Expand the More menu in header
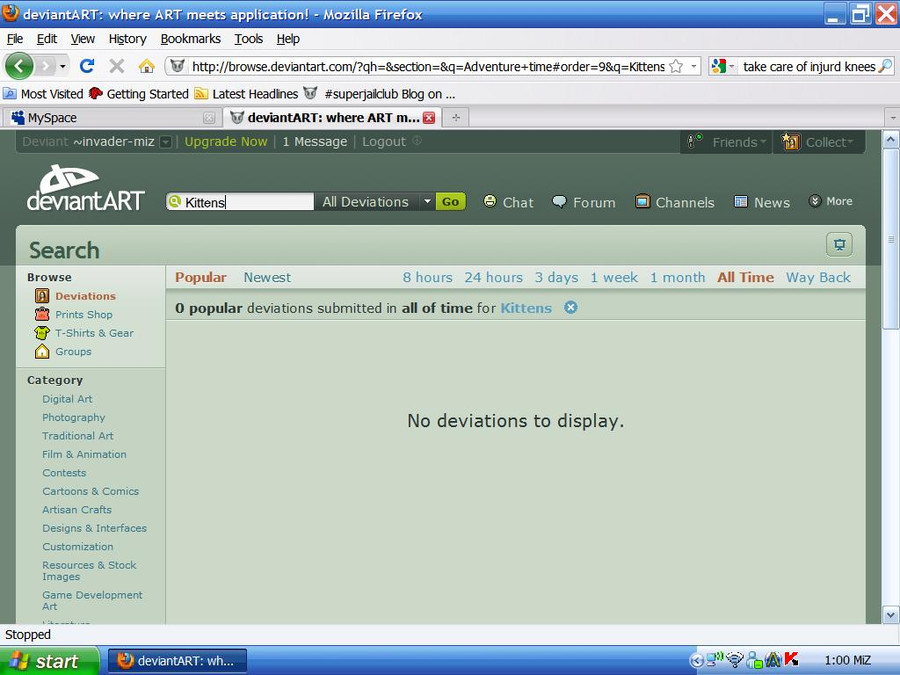 pos(831,201)
